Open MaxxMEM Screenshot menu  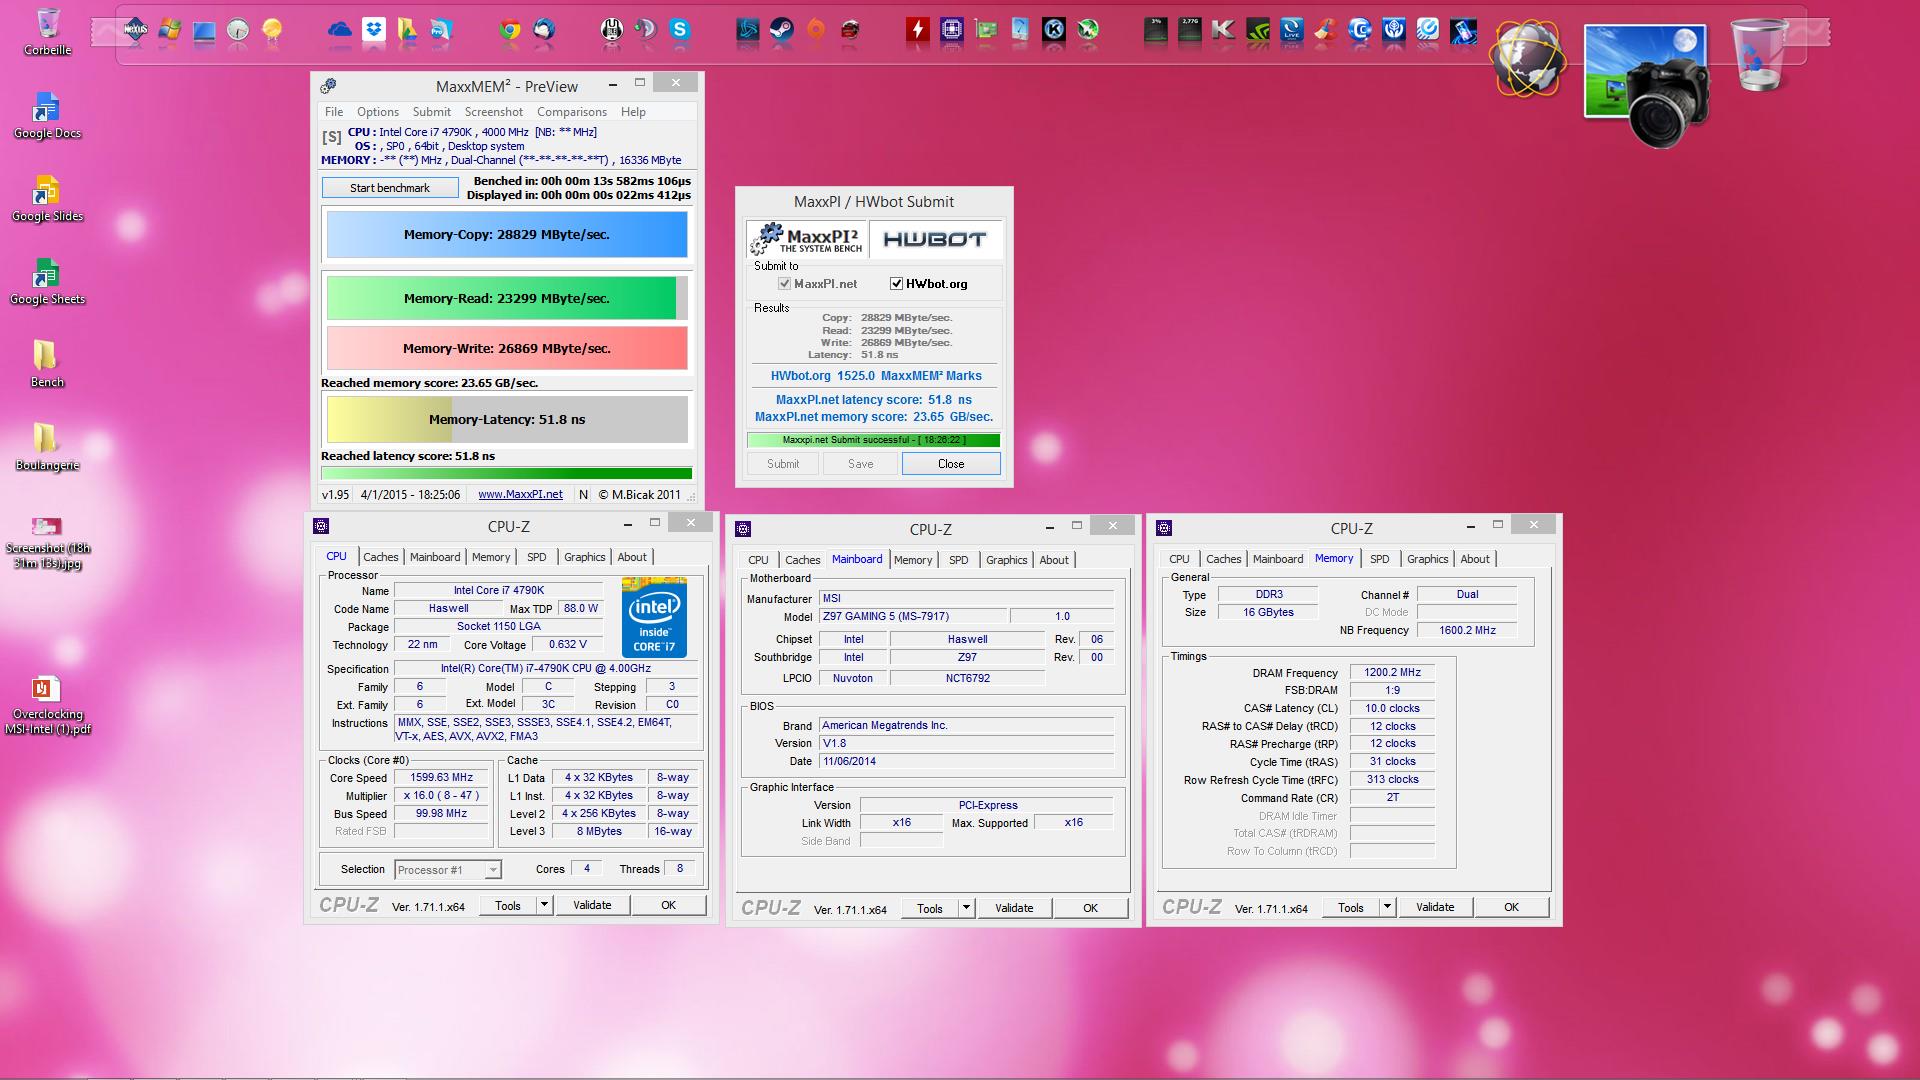pos(494,112)
